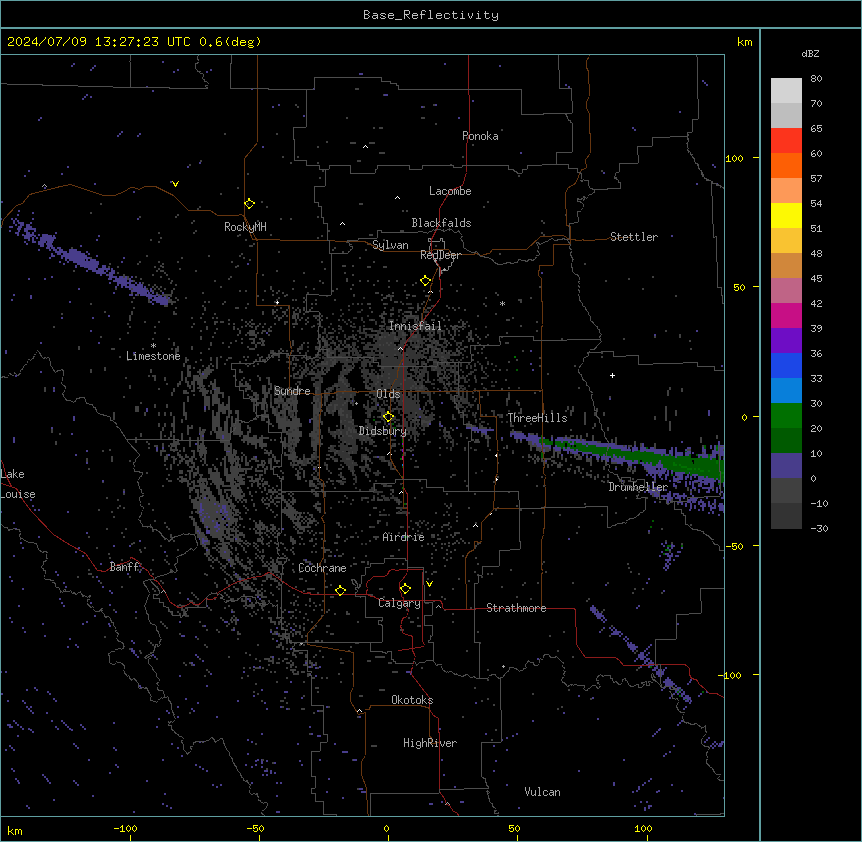Click the km unit label at the bottom left
Screen dimensions: 862x842
[x=15, y=830]
